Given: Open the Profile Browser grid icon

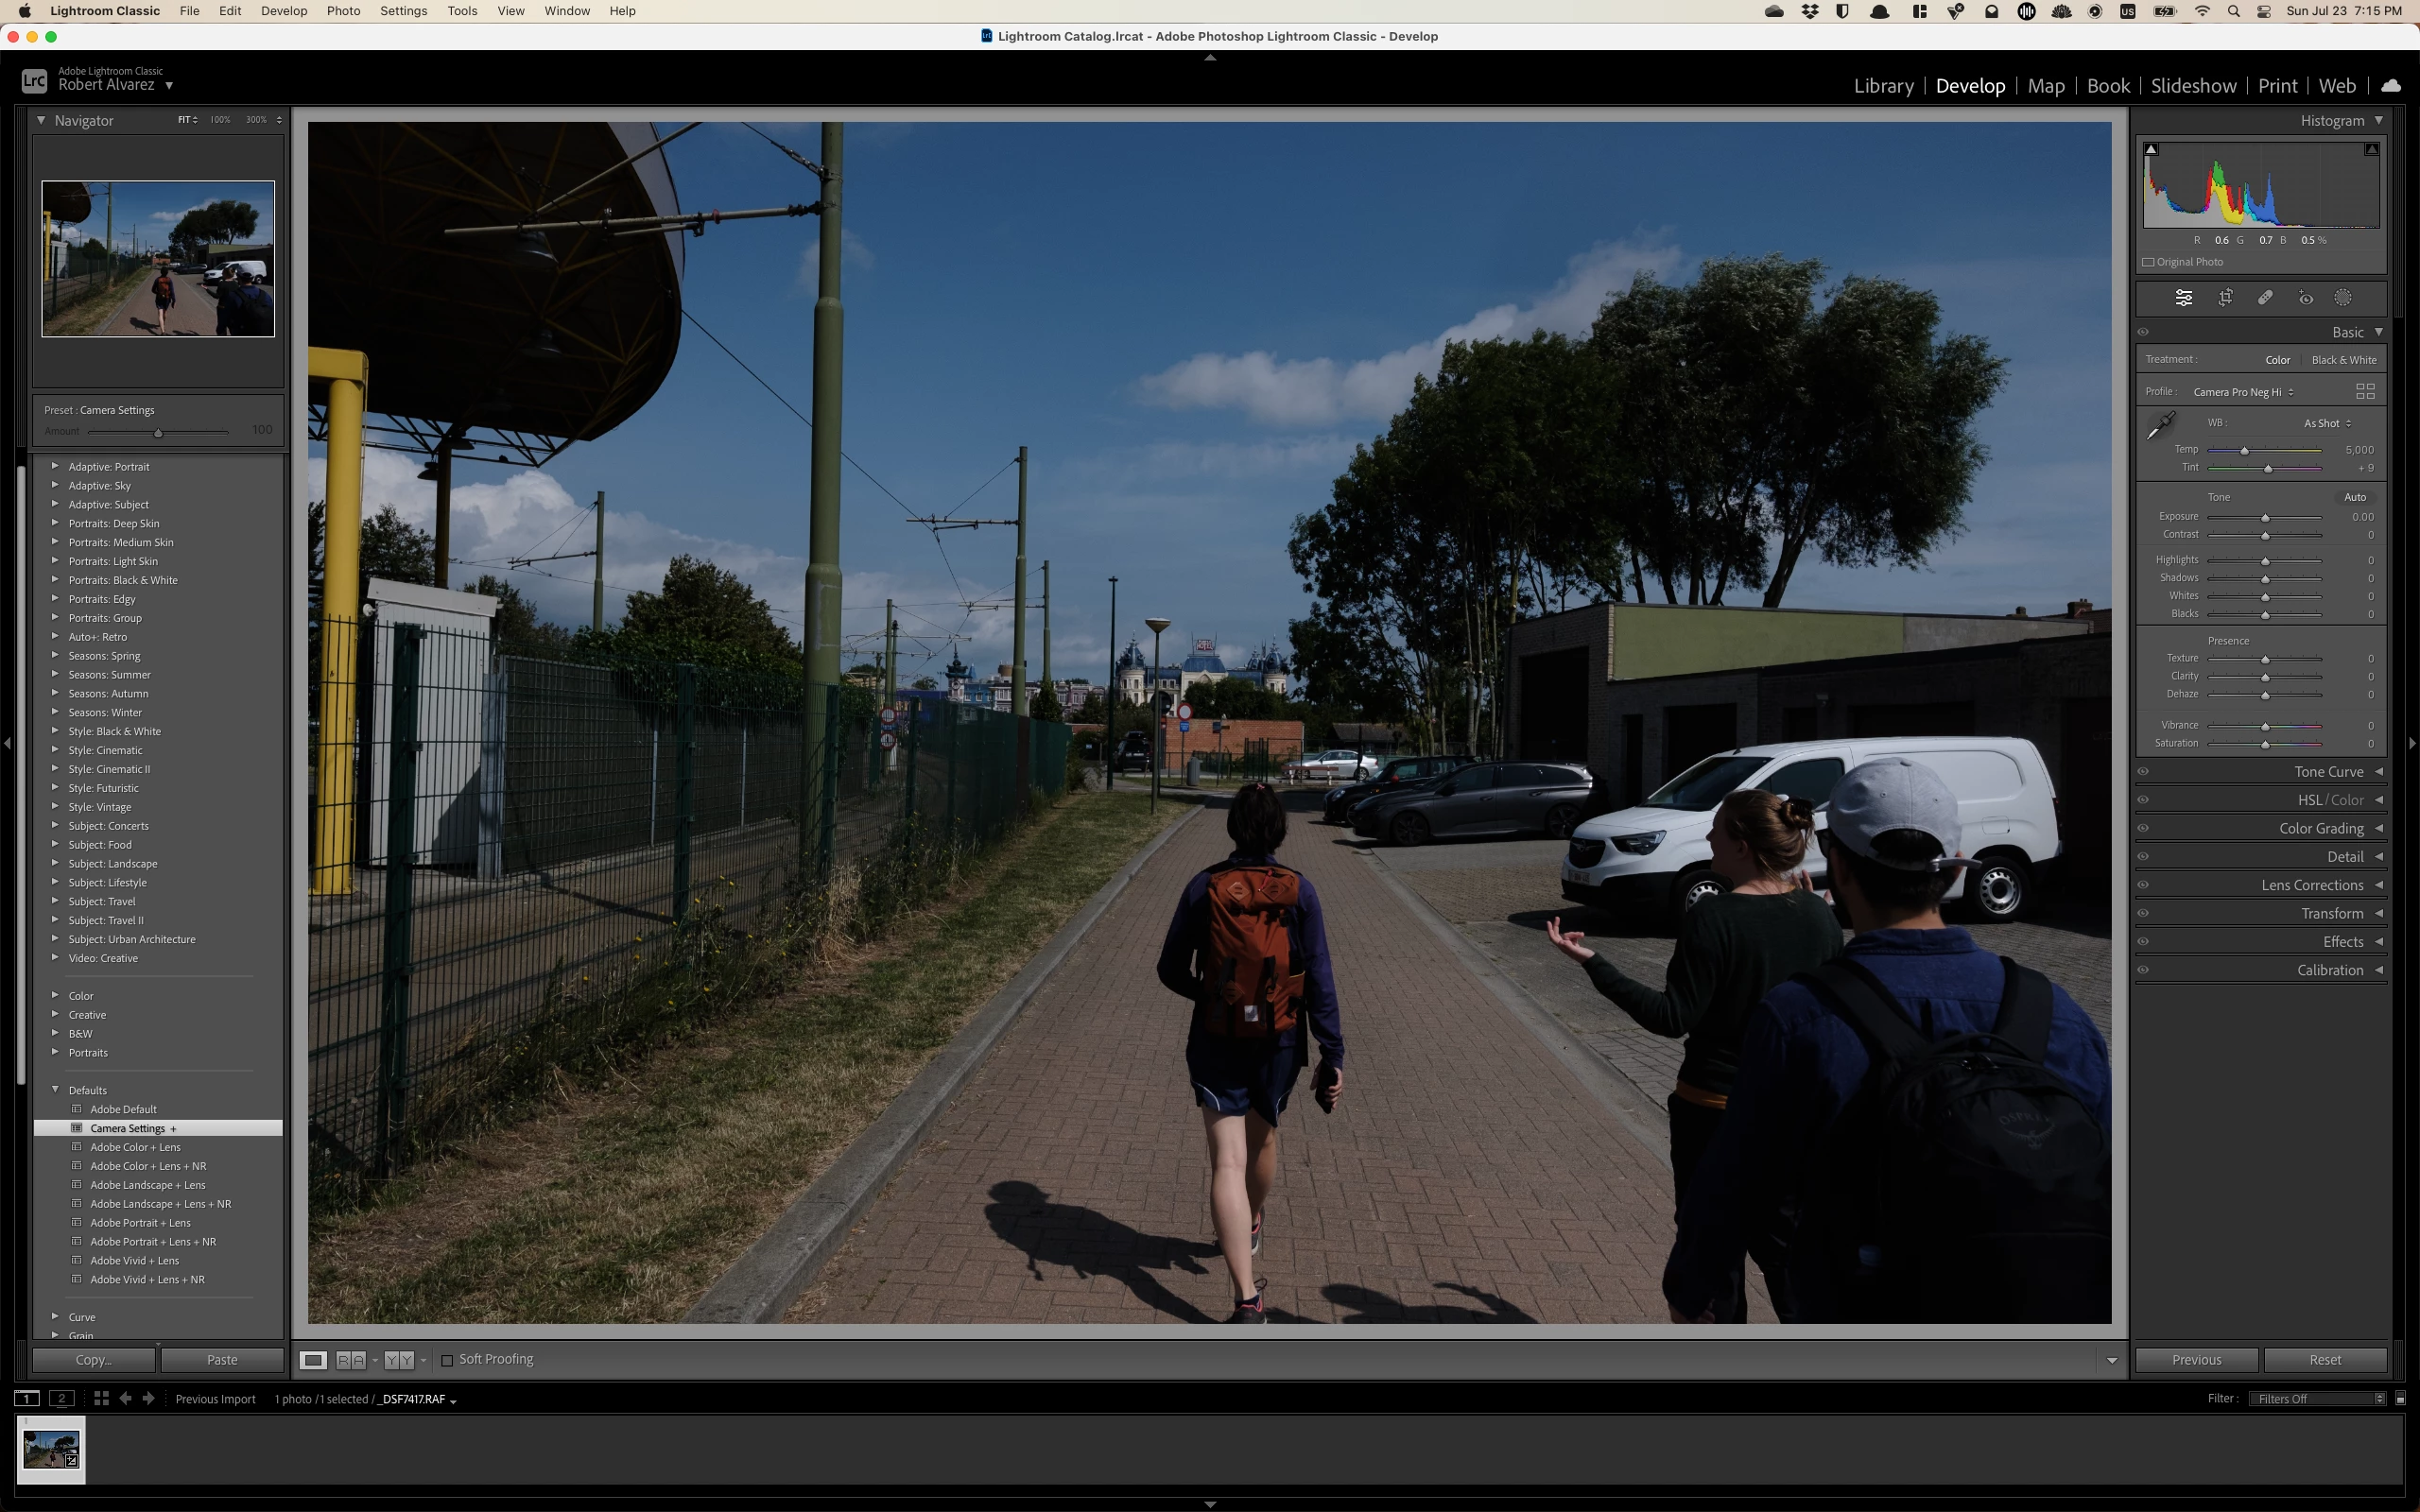Looking at the screenshot, I should (2365, 391).
